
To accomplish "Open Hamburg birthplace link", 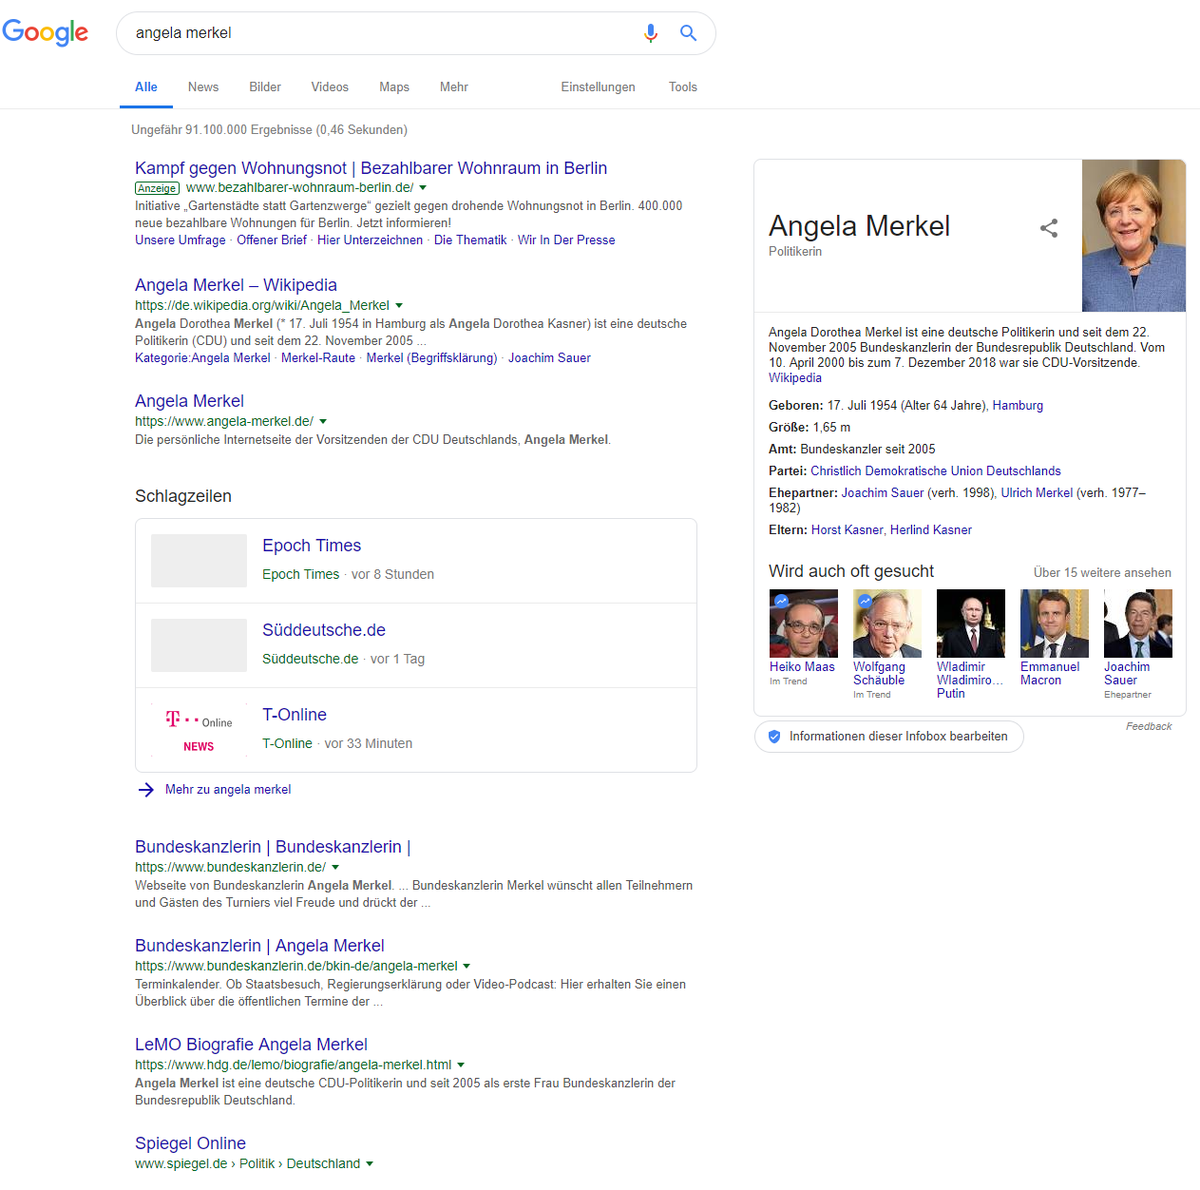I will pyautogui.click(x=1018, y=406).
